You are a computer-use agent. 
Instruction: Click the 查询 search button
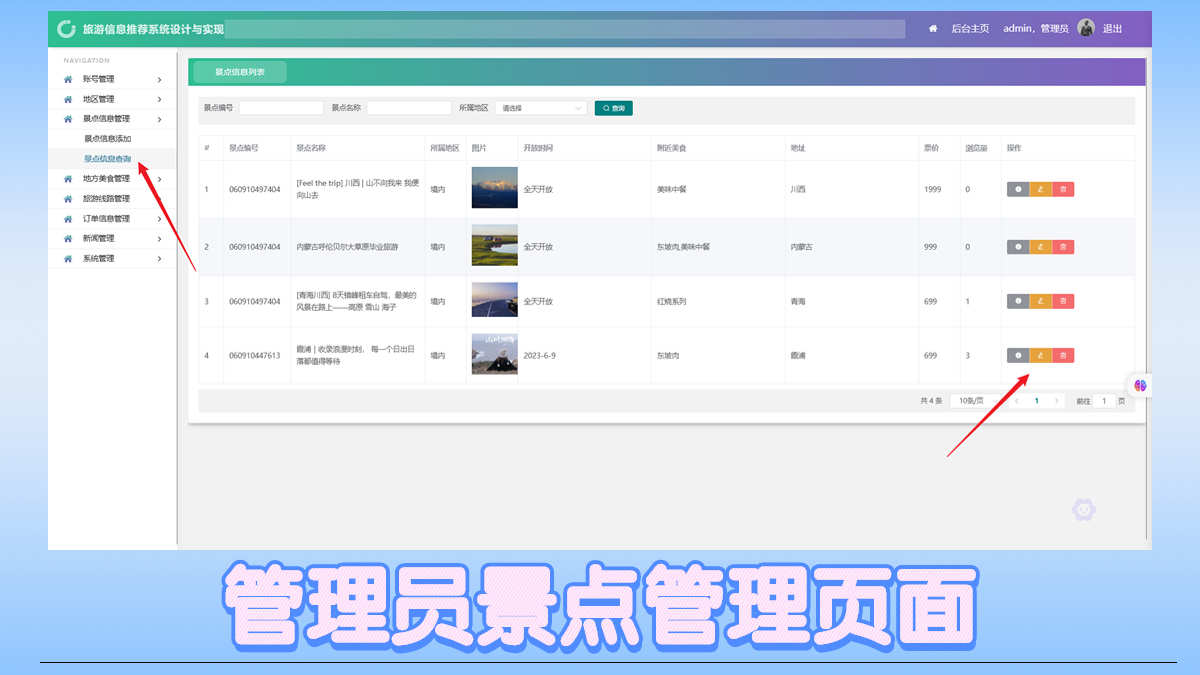click(613, 108)
